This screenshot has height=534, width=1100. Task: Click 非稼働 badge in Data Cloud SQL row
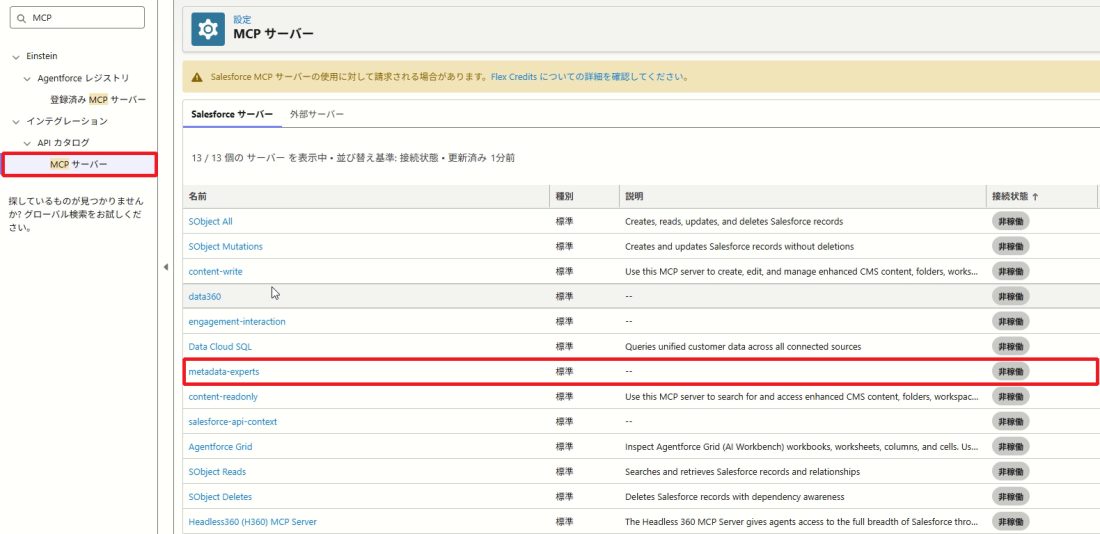pyautogui.click(x=1010, y=347)
